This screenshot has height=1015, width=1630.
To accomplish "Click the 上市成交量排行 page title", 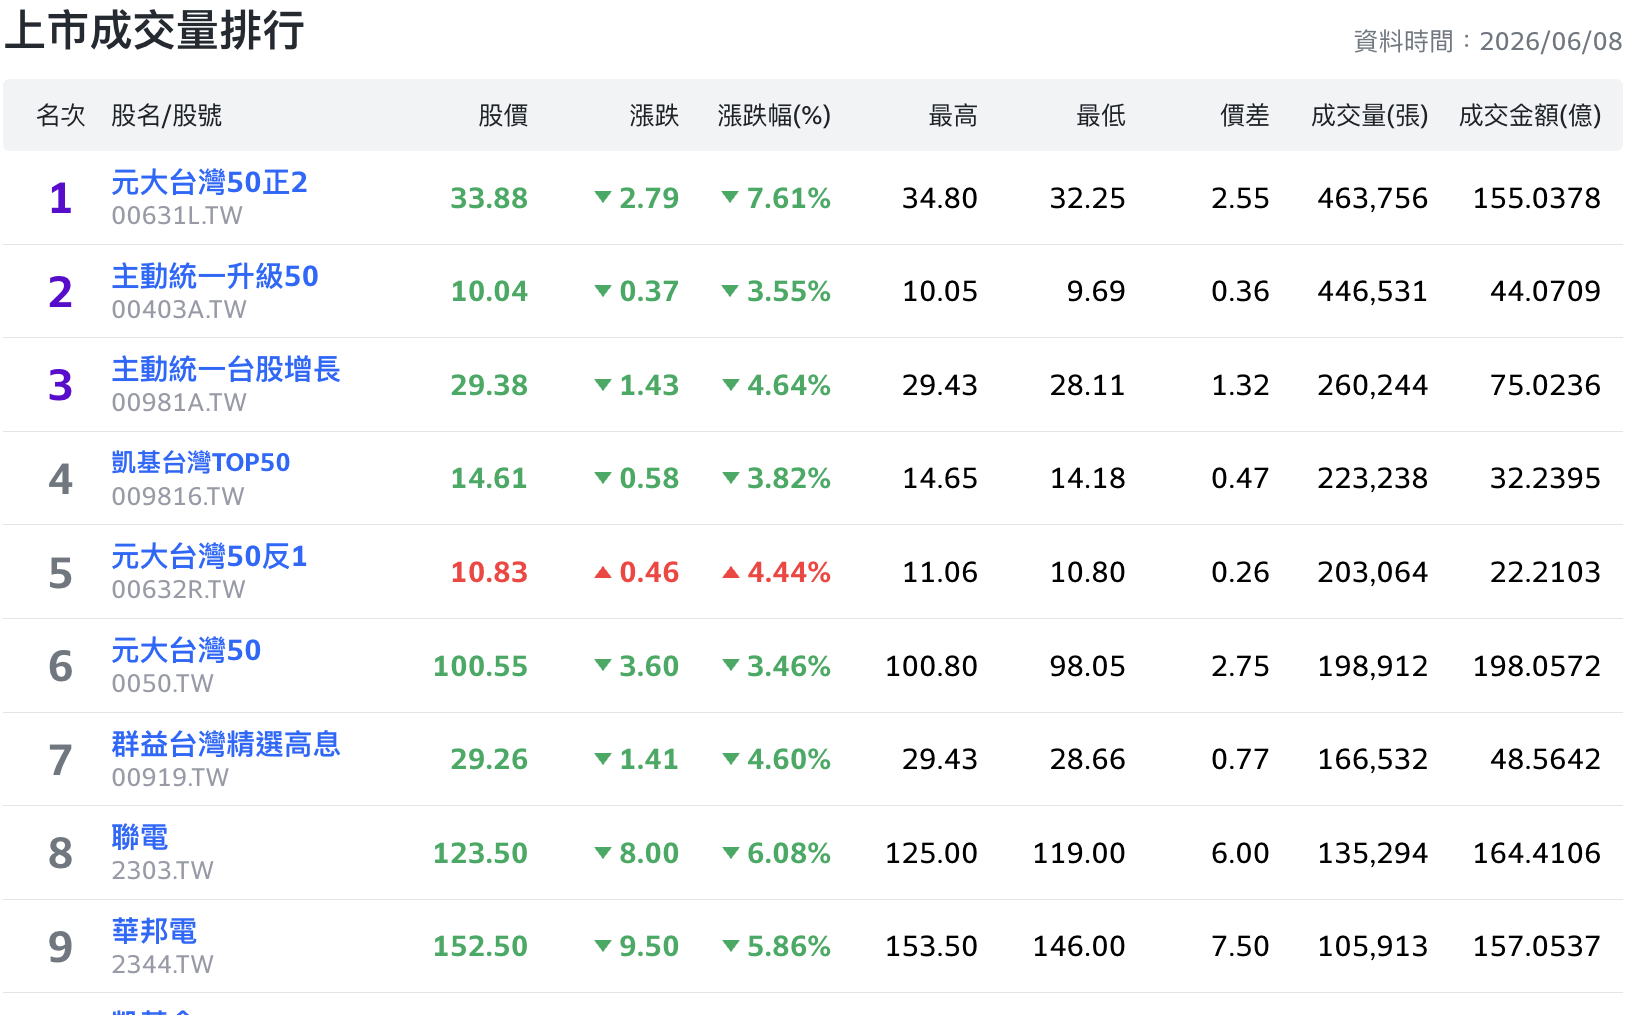I will (154, 30).
